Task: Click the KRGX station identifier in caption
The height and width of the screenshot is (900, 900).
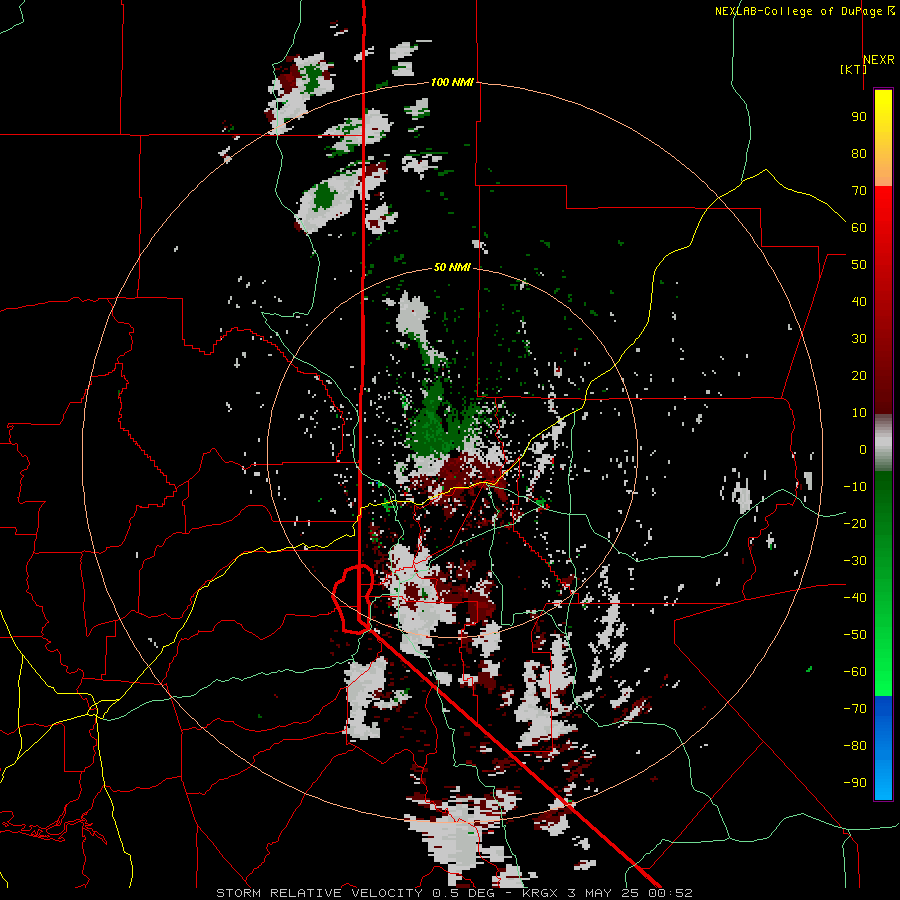Action: click(x=542, y=893)
